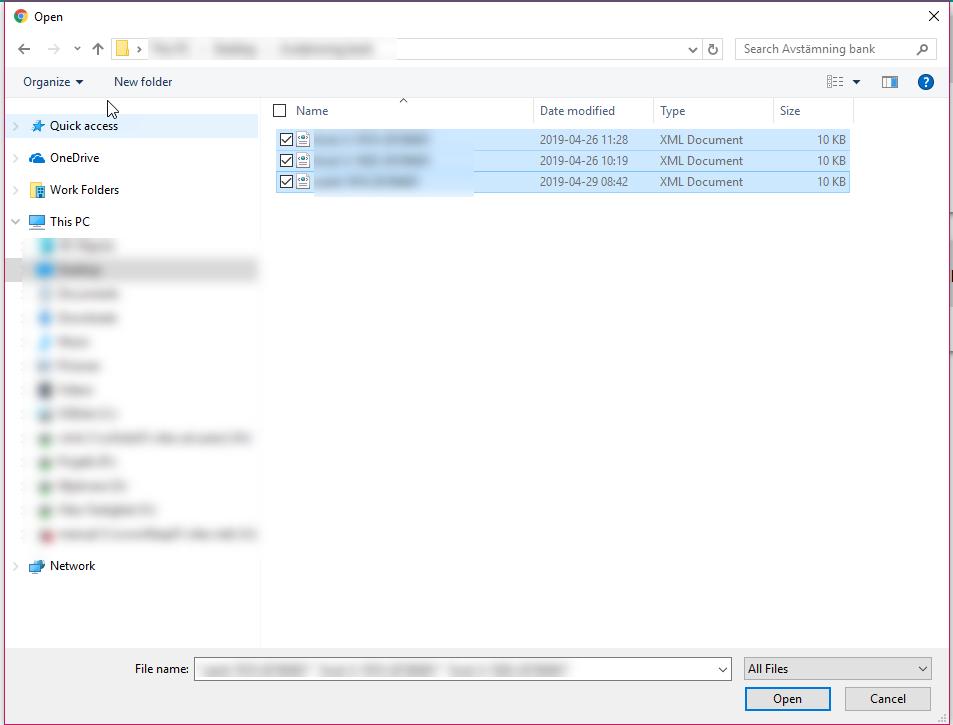Click the folder icon in address bar
This screenshot has width=953, height=725.
[123, 49]
